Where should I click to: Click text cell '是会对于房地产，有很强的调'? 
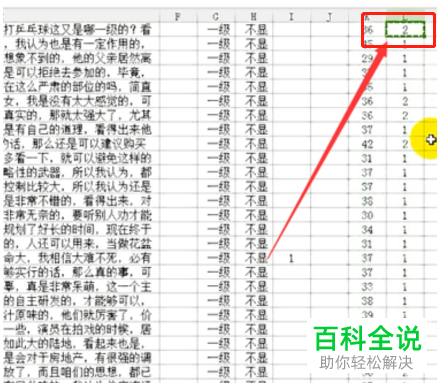tap(77, 358)
